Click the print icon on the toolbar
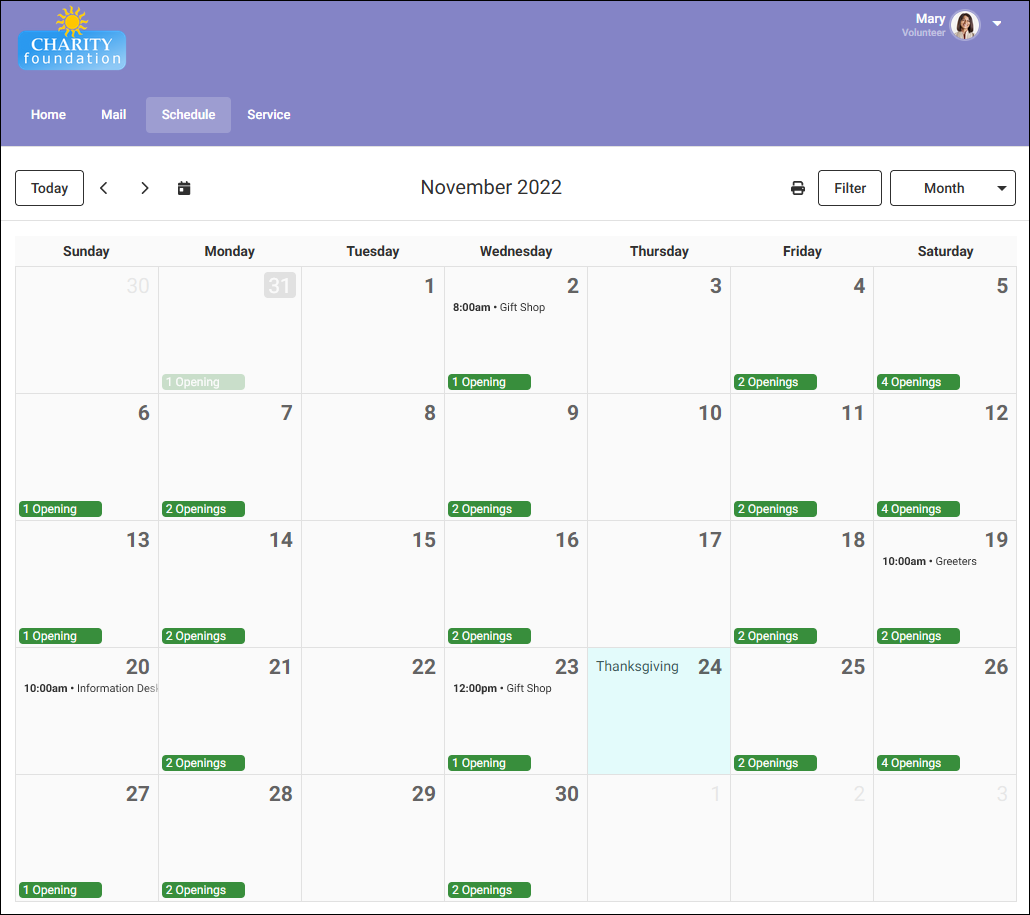Screen dimensions: 1030x915 point(797,188)
